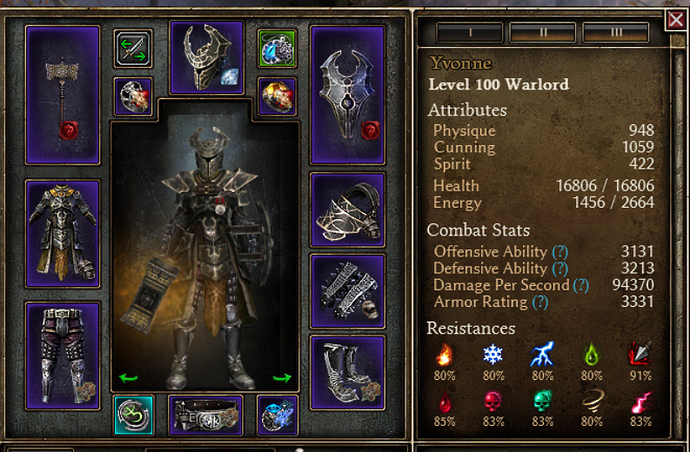Screen dimensions: 690x452
Task: Click the spiked gauntlets slot
Action: point(347,291)
